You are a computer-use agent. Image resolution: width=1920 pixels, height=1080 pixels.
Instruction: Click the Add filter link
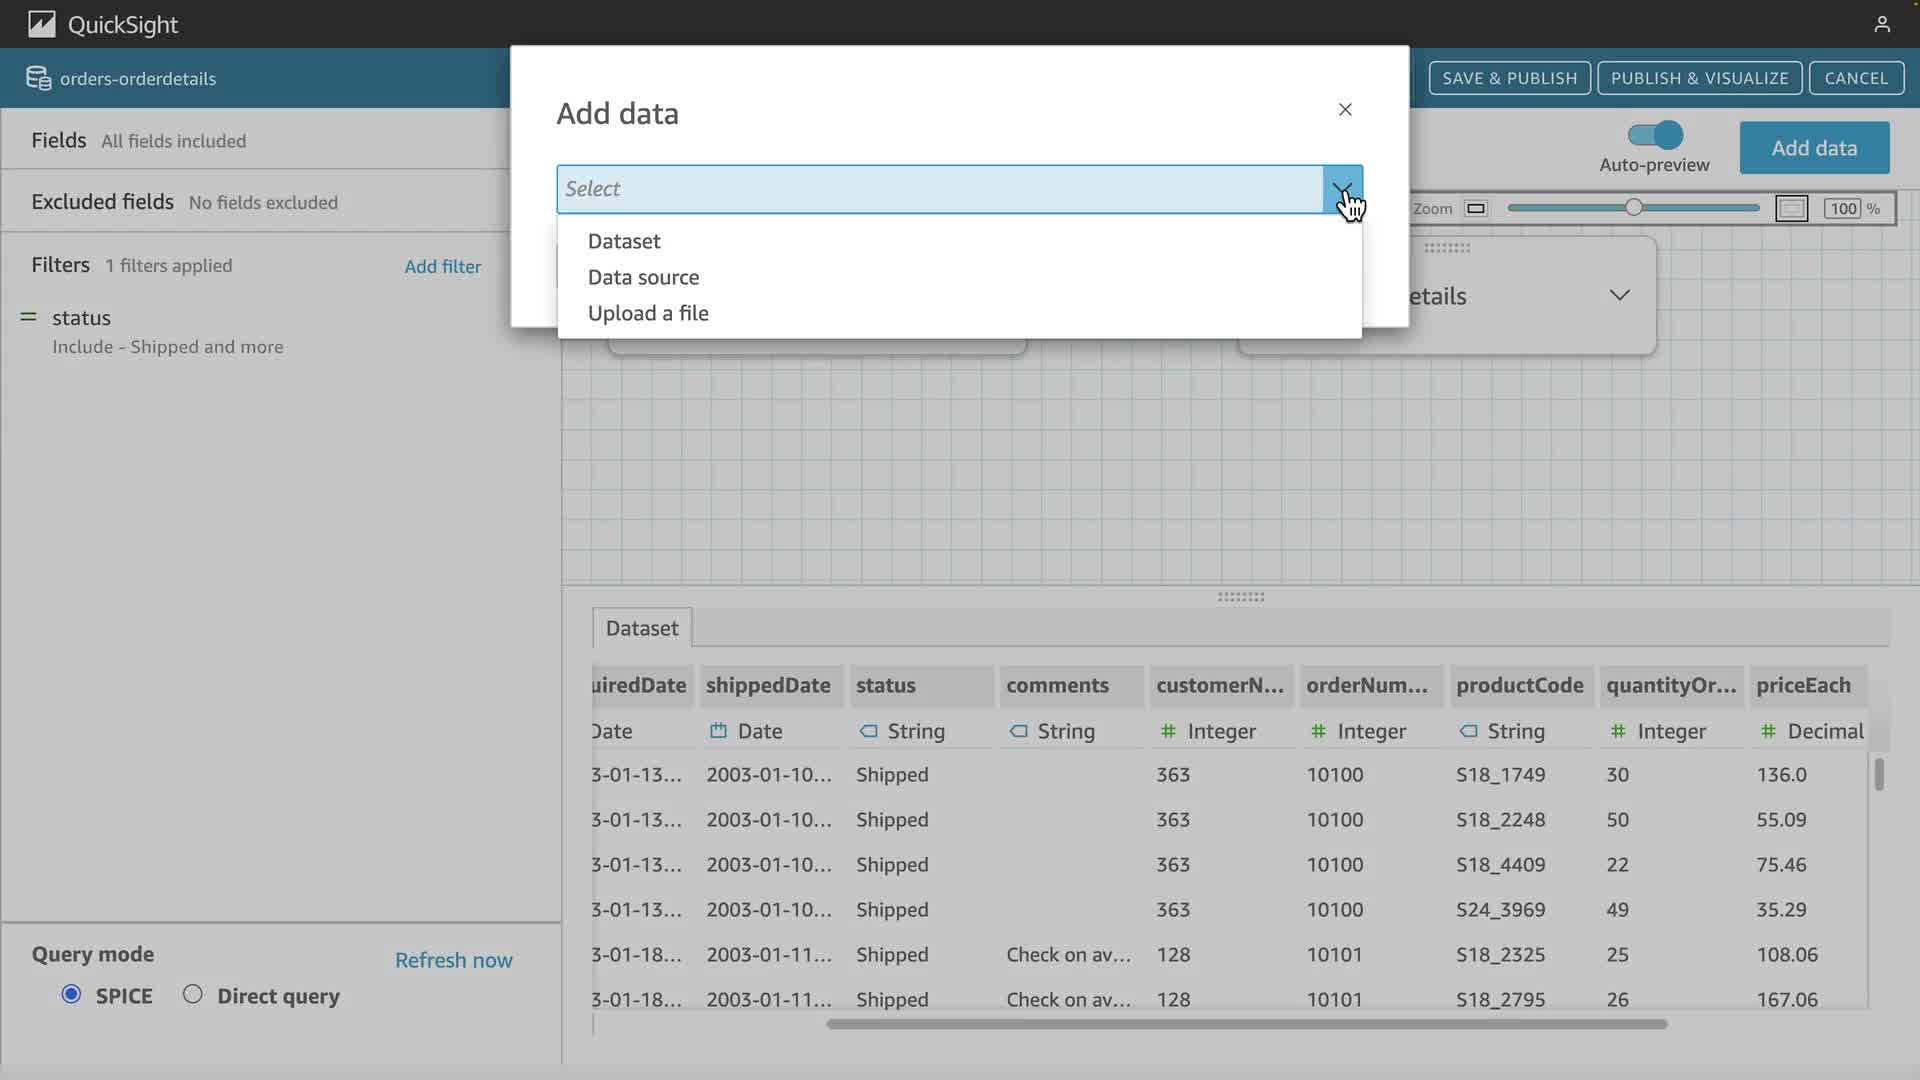click(x=442, y=266)
